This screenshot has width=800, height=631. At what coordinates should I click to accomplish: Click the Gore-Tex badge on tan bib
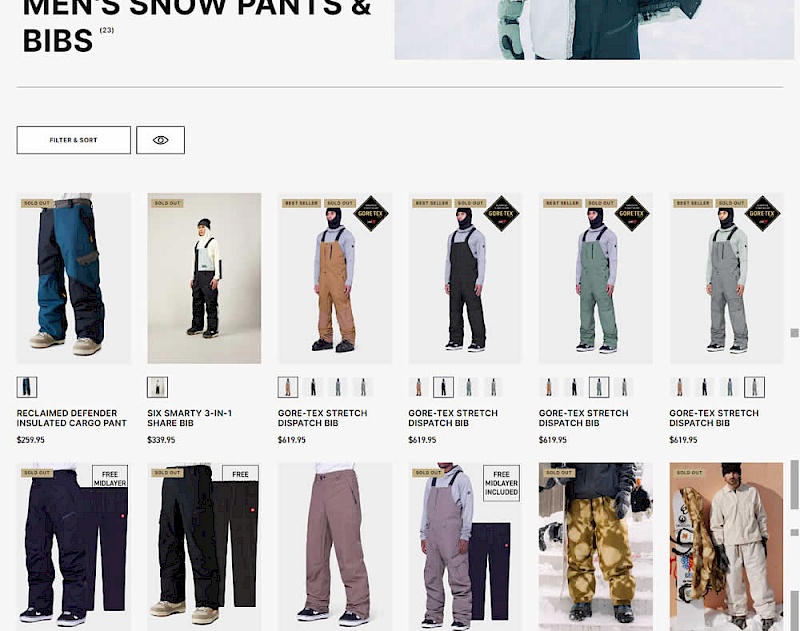click(x=371, y=214)
